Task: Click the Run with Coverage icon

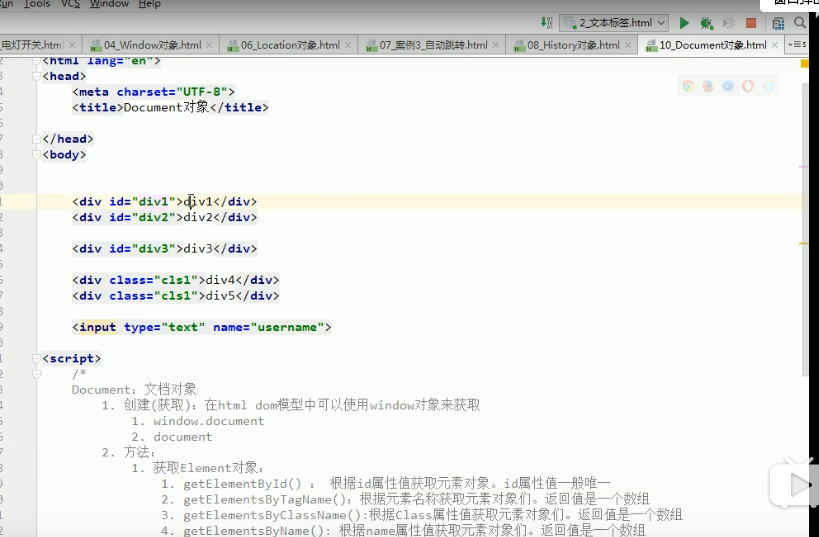Action: click(x=729, y=23)
